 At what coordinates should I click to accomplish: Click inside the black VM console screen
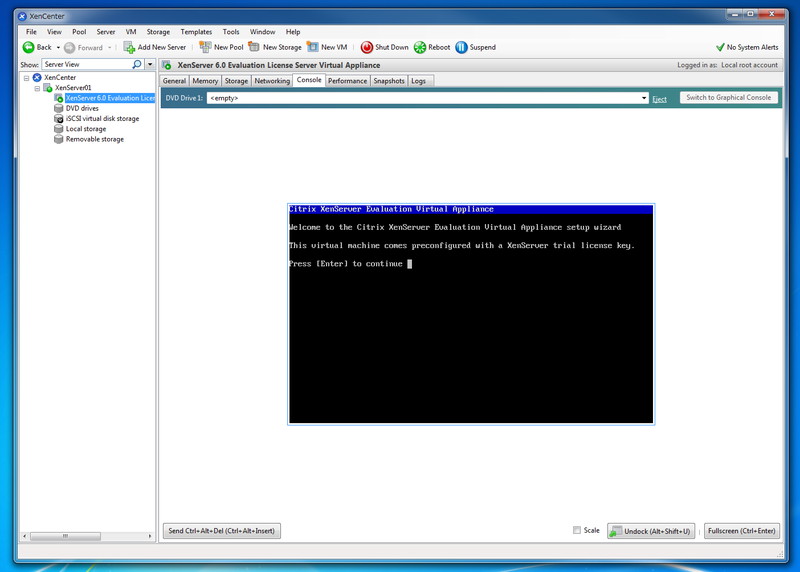(471, 314)
